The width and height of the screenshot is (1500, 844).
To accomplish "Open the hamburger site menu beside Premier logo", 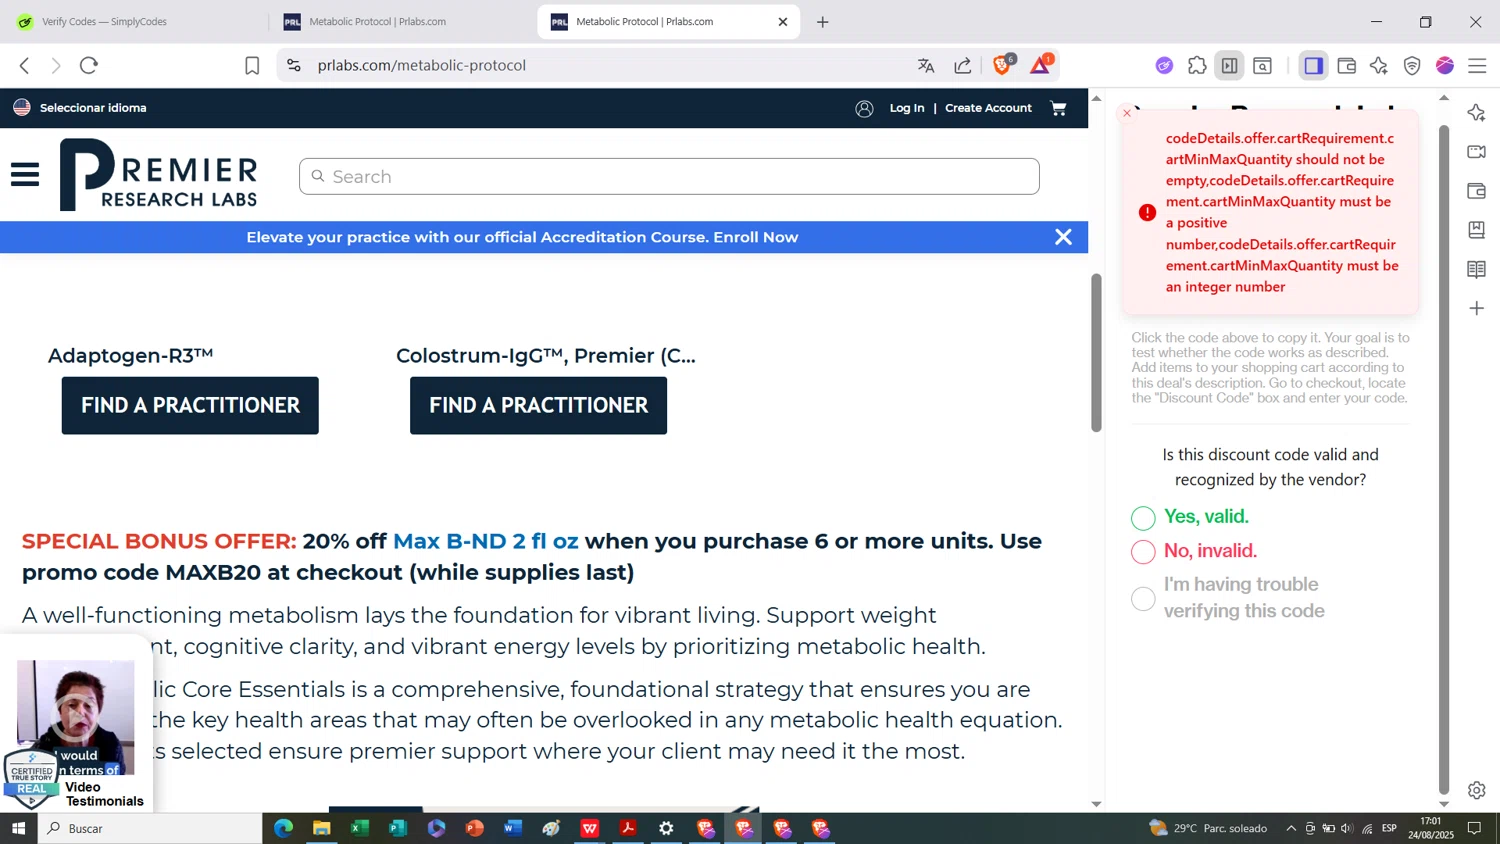I will pyautogui.click(x=25, y=175).
